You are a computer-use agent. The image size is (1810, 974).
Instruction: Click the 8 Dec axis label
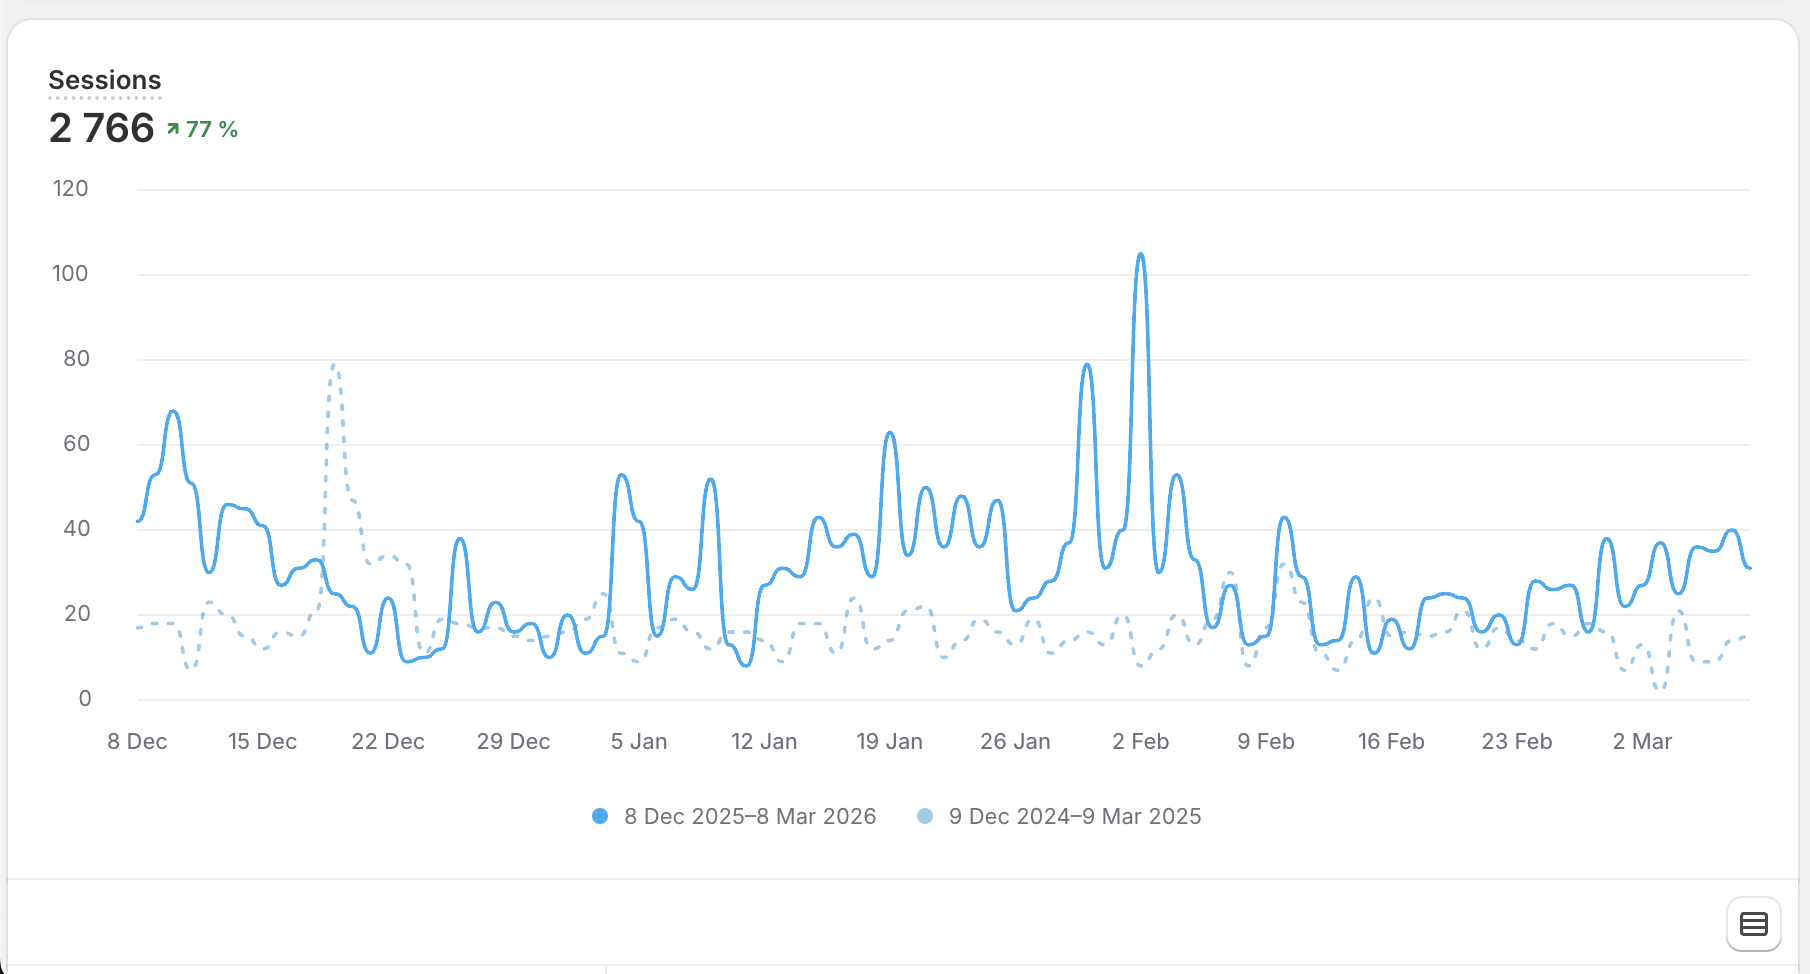[x=136, y=741]
